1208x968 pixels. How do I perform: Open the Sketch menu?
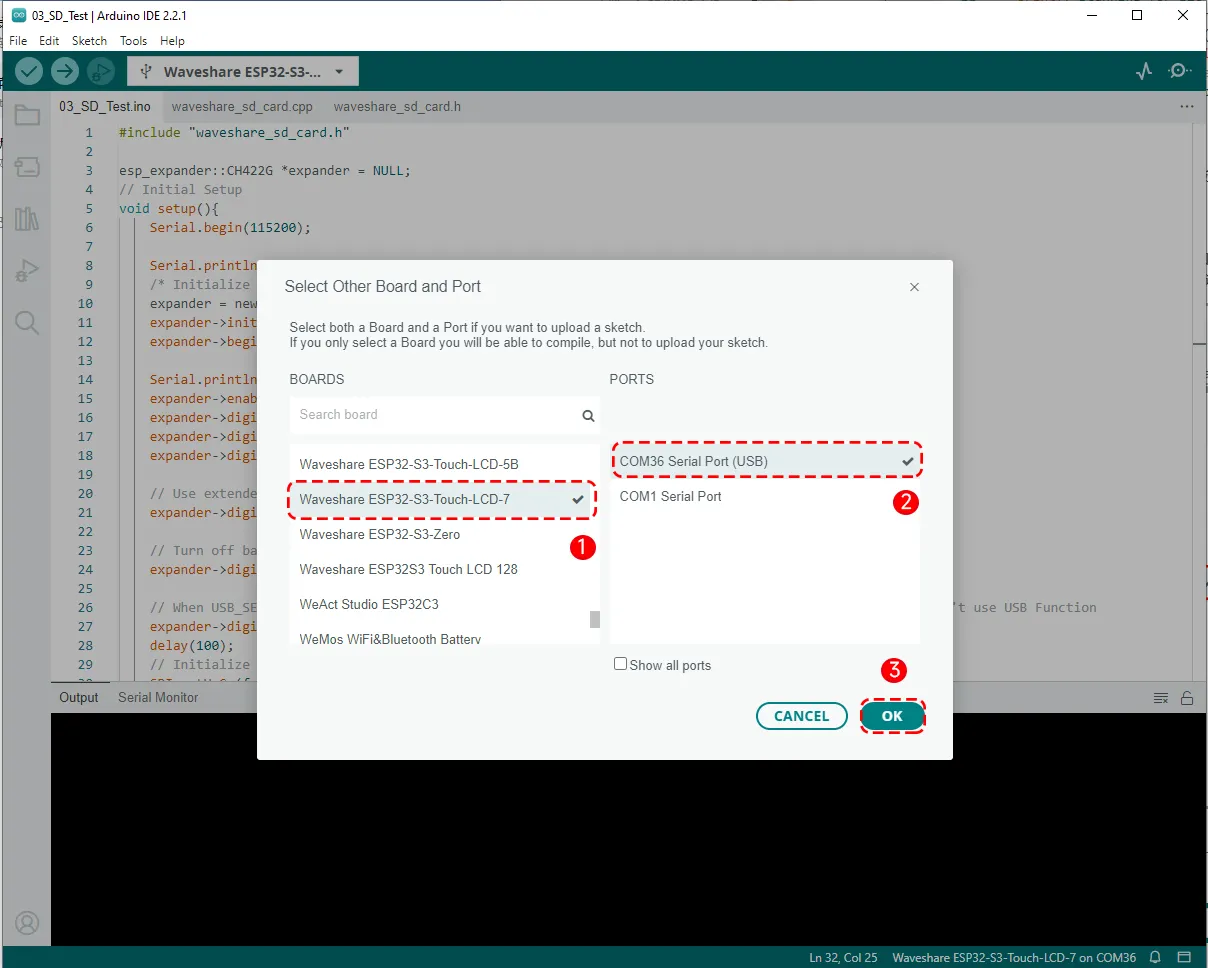pyautogui.click(x=89, y=41)
